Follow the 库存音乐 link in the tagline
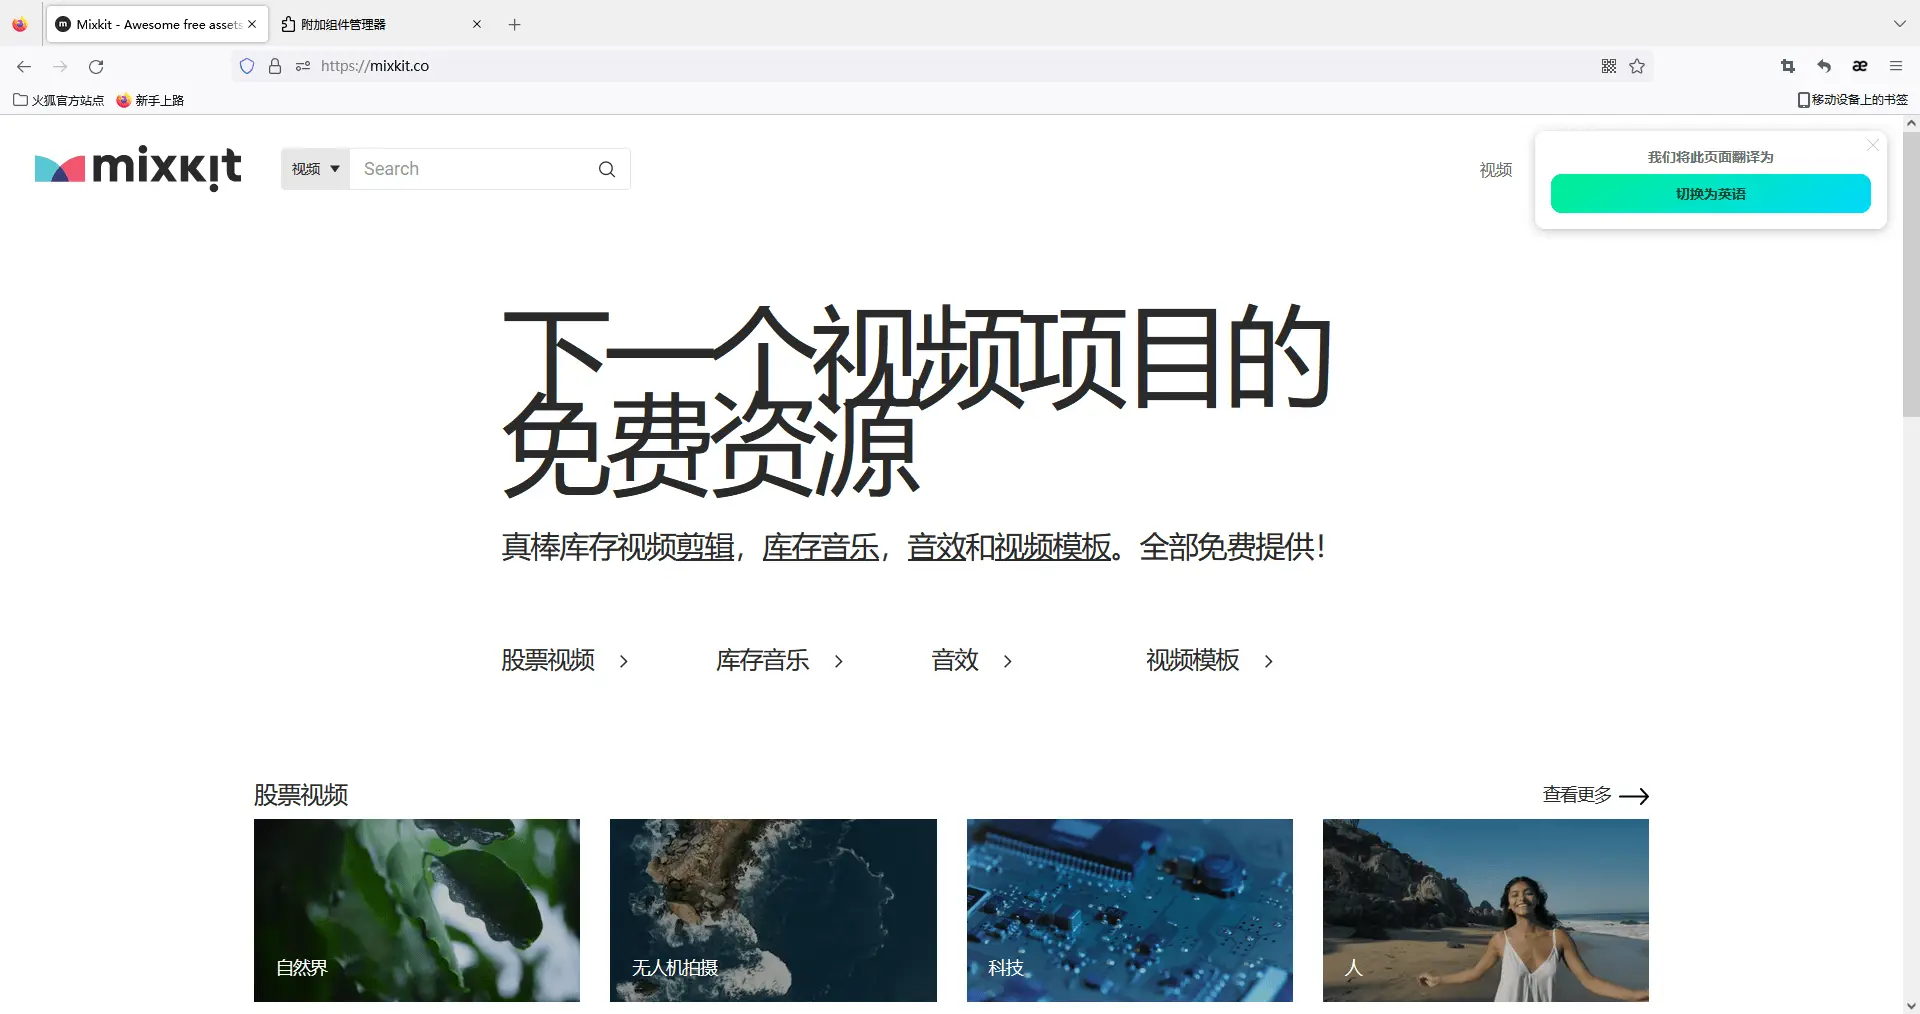Viewport: 1920px width, 1014px height. point(821,547)
